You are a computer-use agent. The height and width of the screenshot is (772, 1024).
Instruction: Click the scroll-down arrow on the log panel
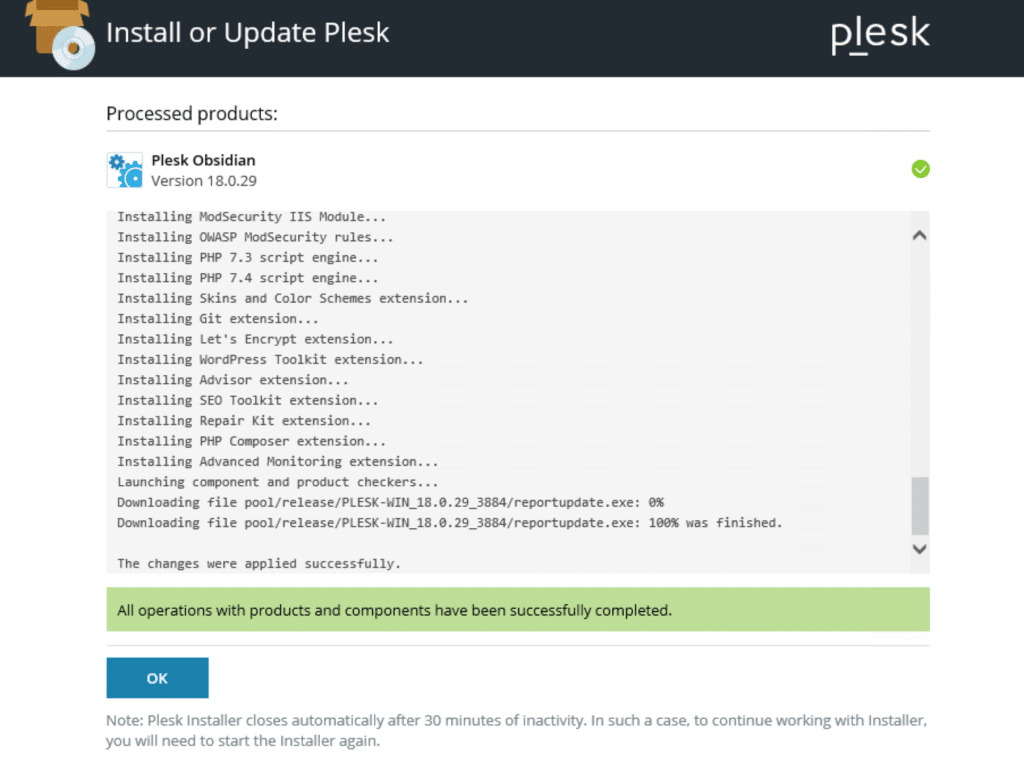click(918, 549)
